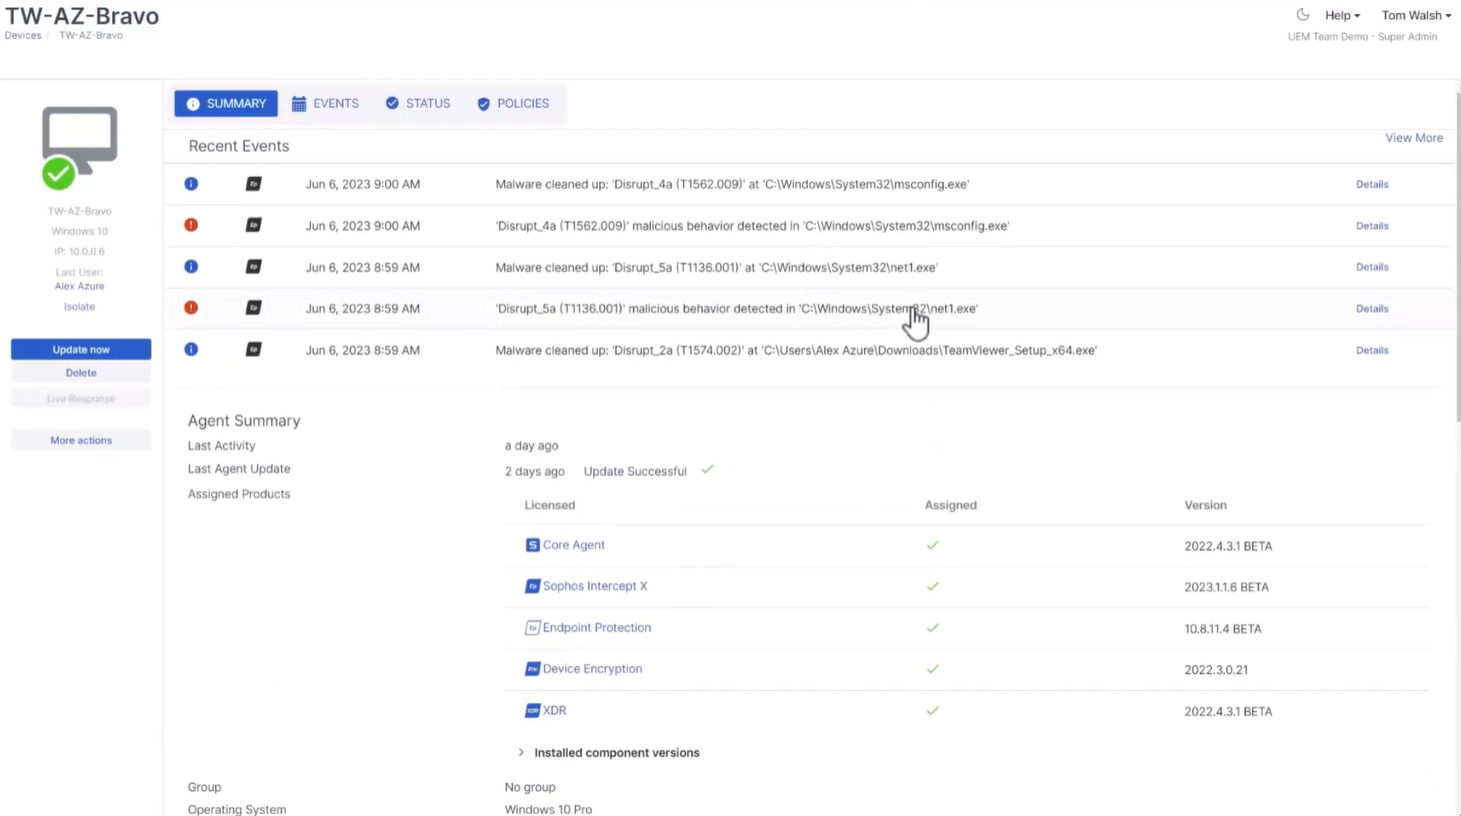This screenshot has height=816, width=1461.
Task: Open the Tom Walsh account menu
Action: click(1415, 15)
